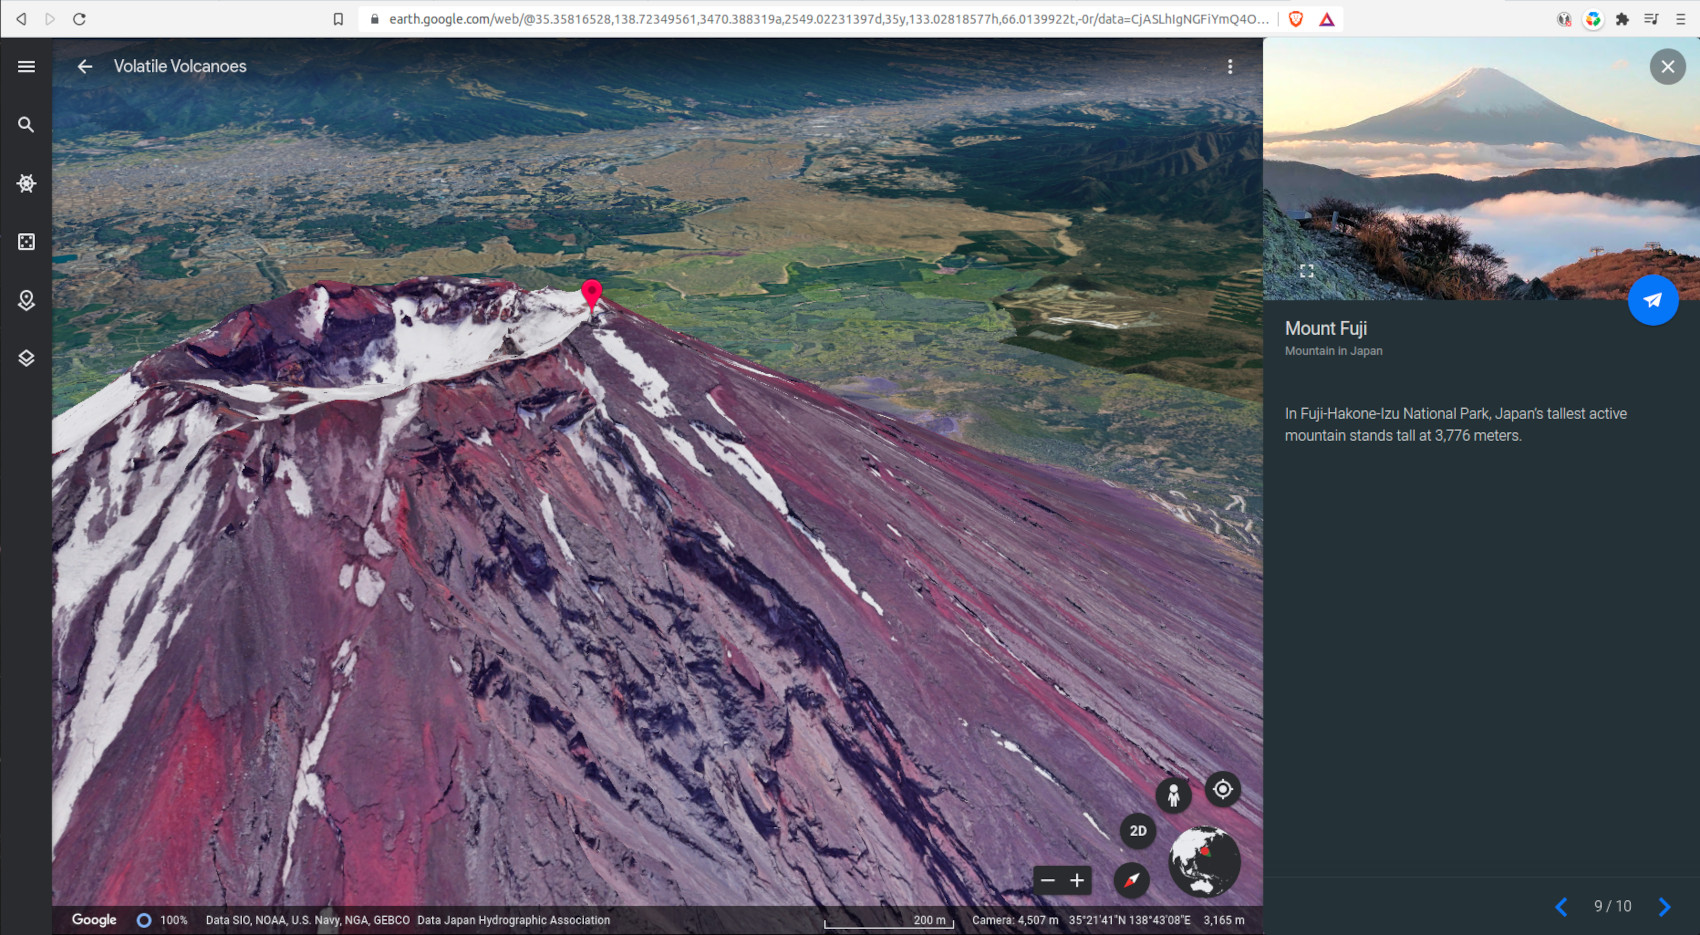Open the pinned places panel
The height and width of the screenshot is (935, 1700).
pos(25,300)
